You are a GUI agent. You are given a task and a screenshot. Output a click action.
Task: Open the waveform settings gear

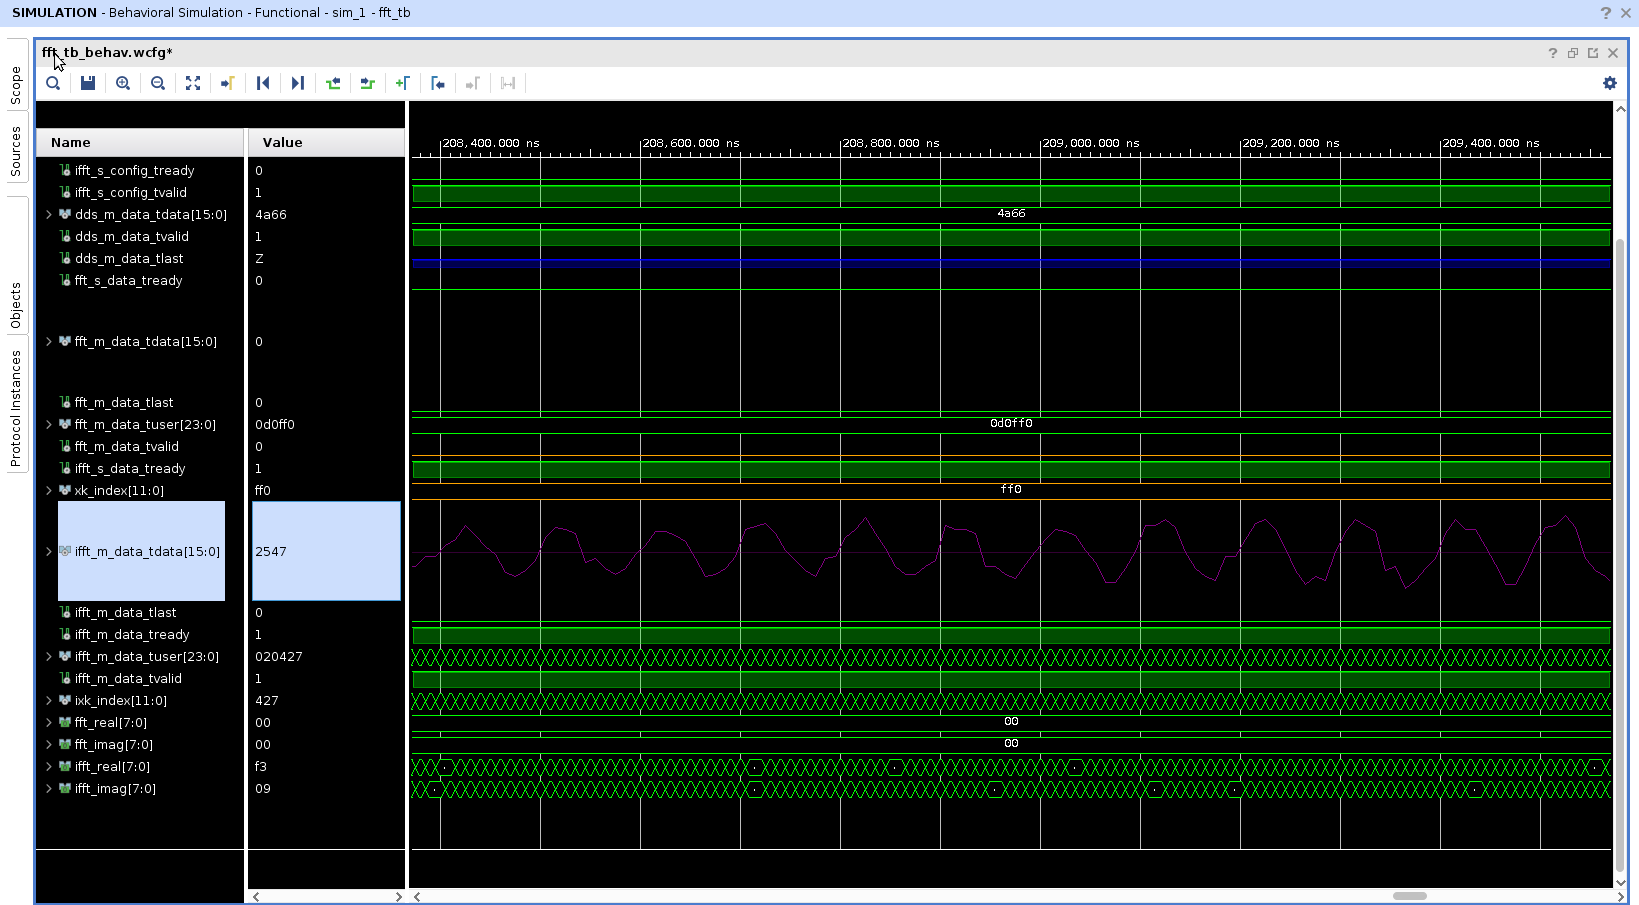1610,83
